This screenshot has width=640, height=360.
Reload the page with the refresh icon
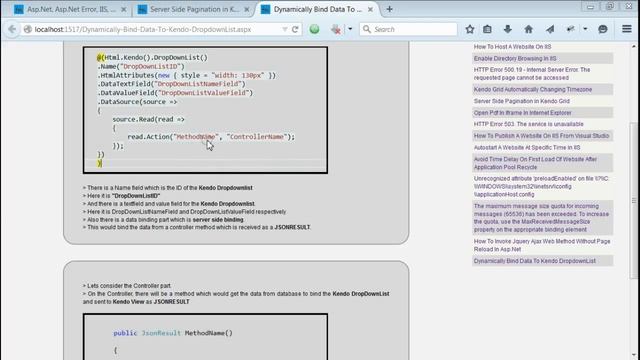[x=295, y=29]
